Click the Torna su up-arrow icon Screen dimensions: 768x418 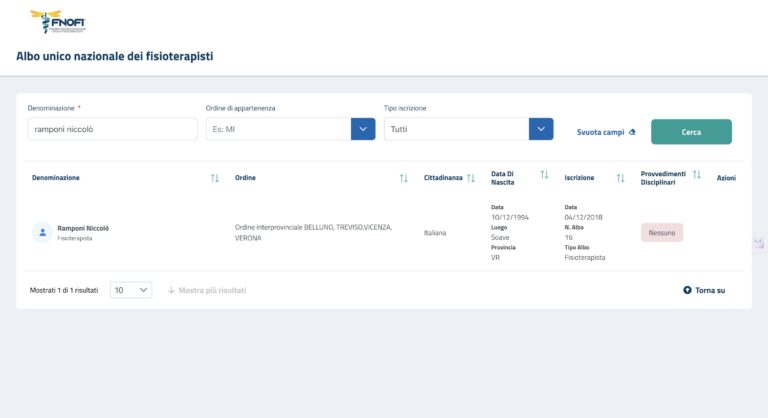click(687, 290)
